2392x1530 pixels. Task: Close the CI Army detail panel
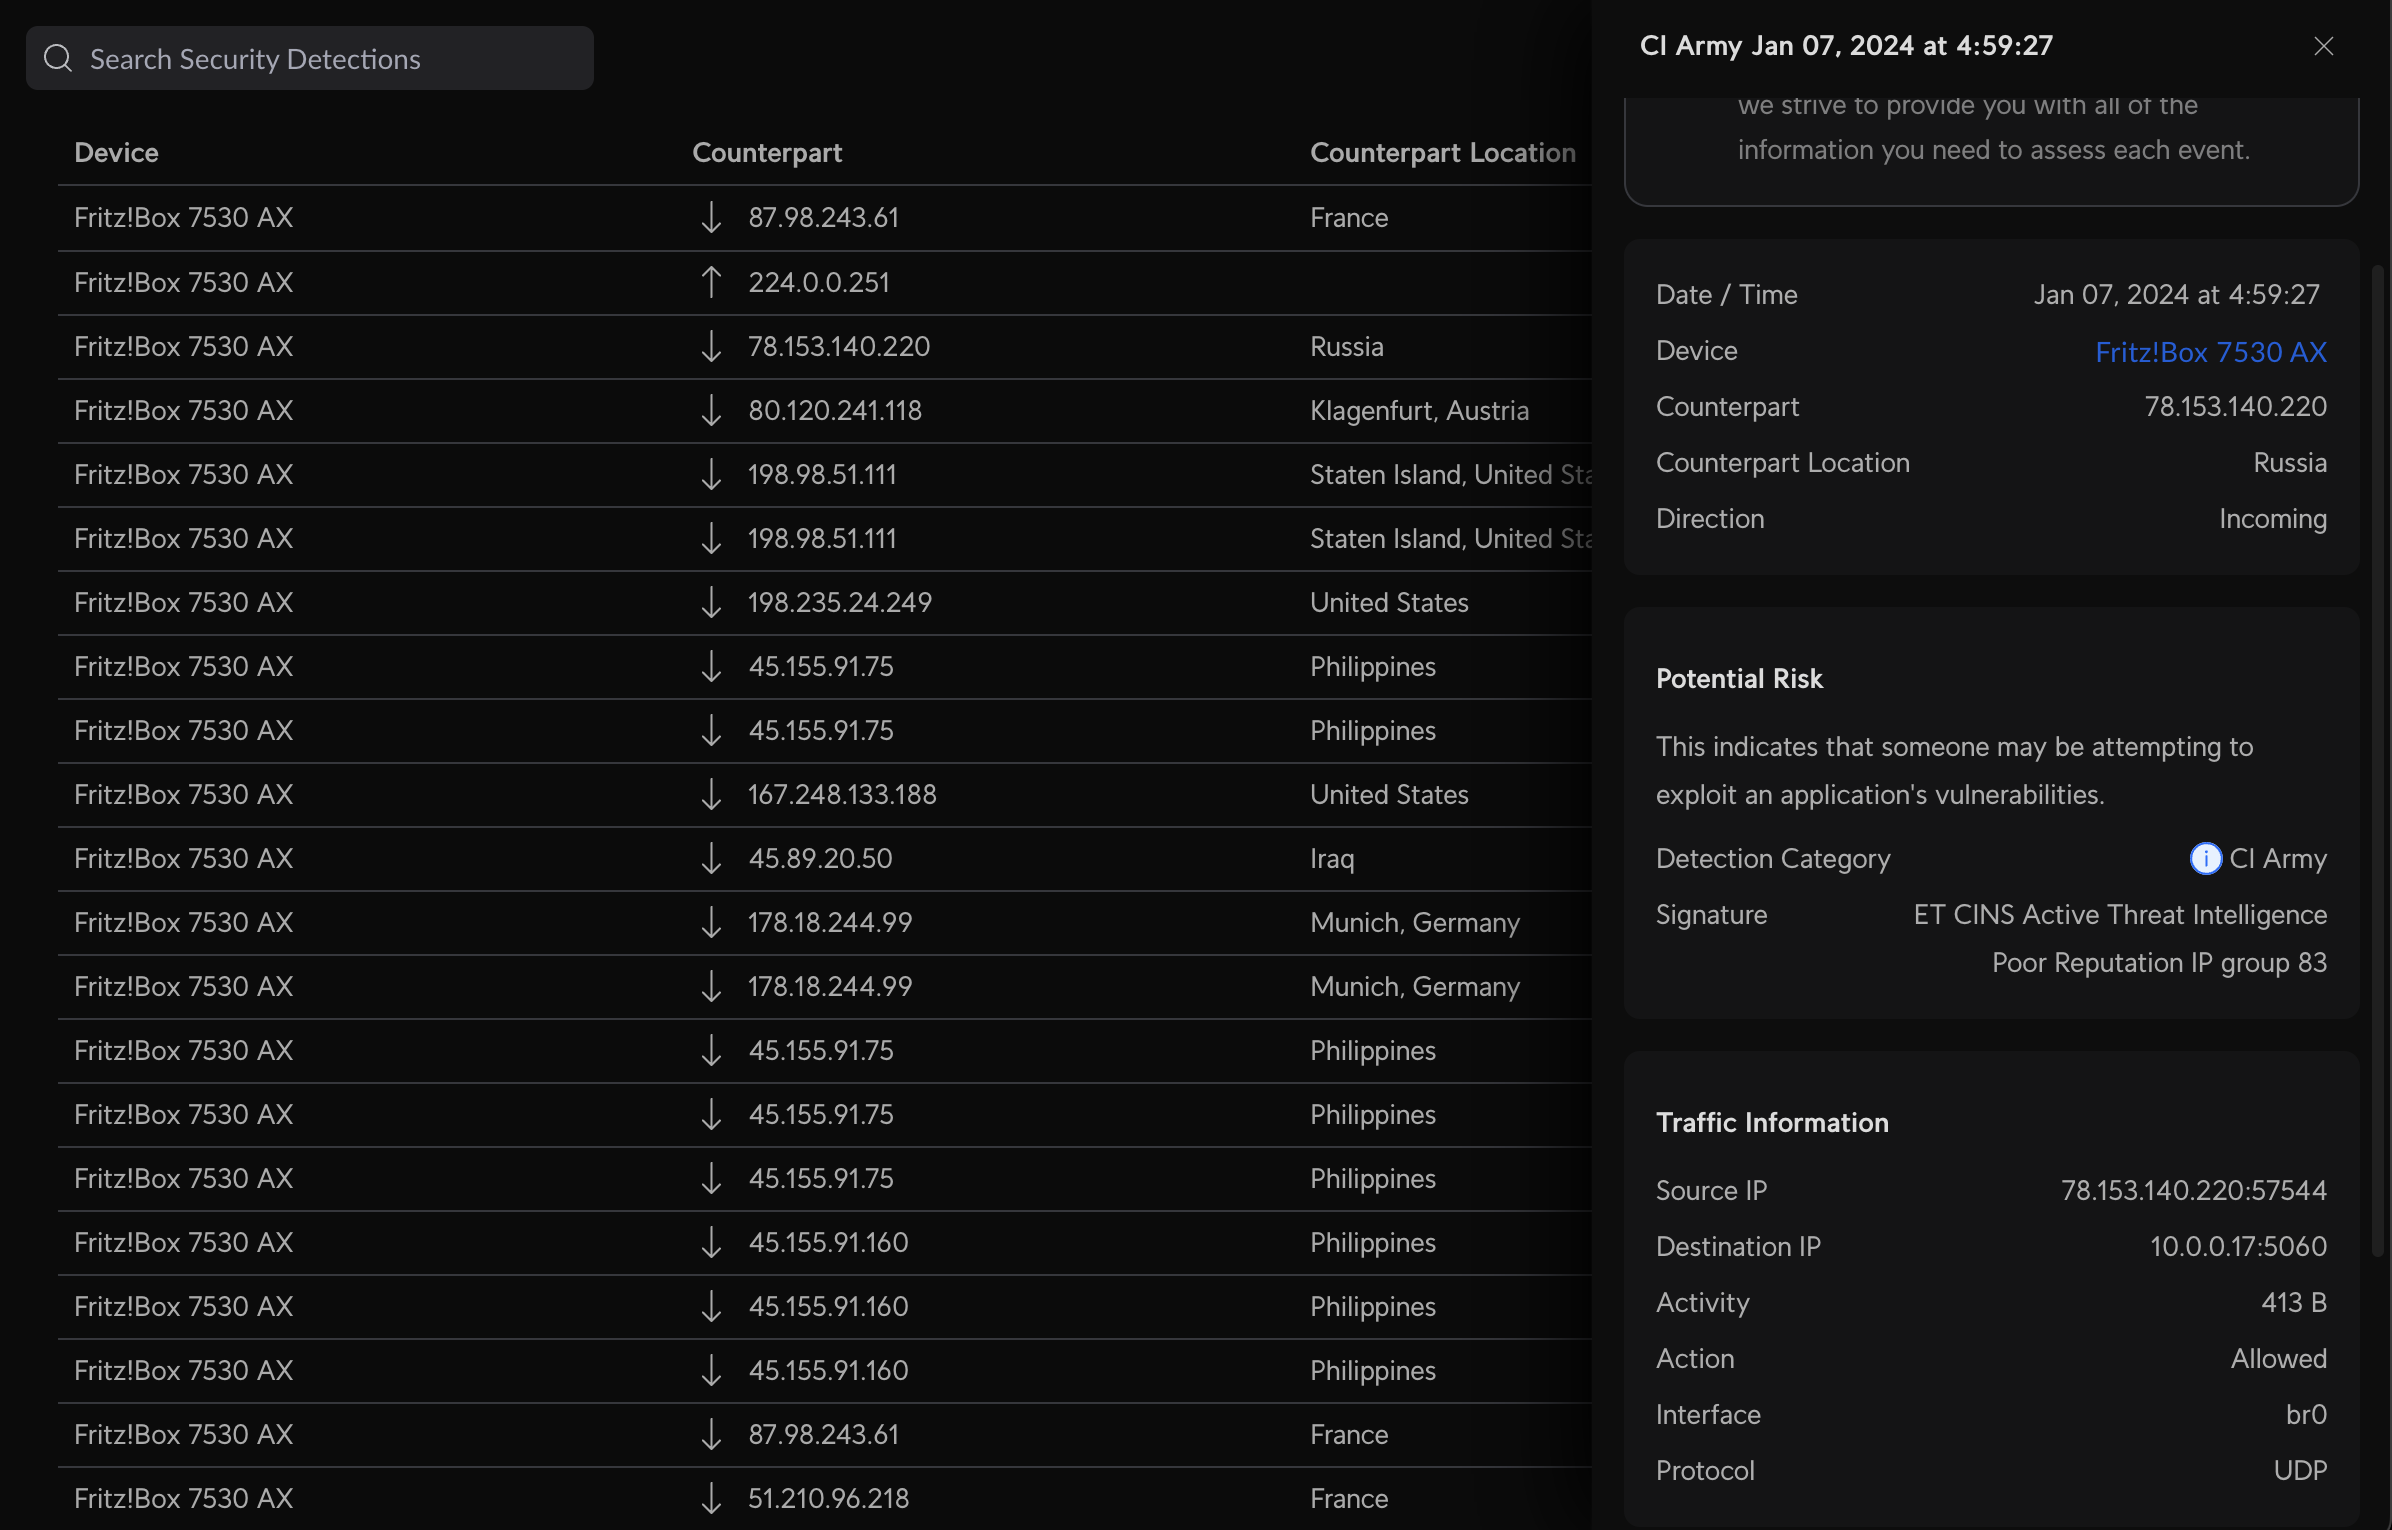2323,46
